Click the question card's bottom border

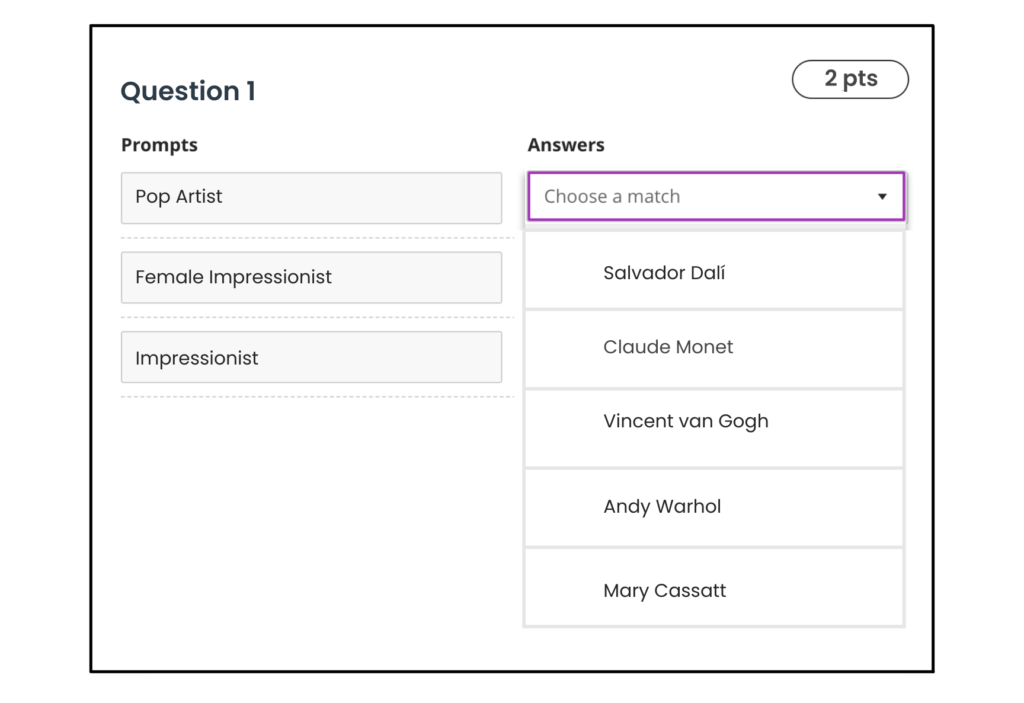(511, 671)
